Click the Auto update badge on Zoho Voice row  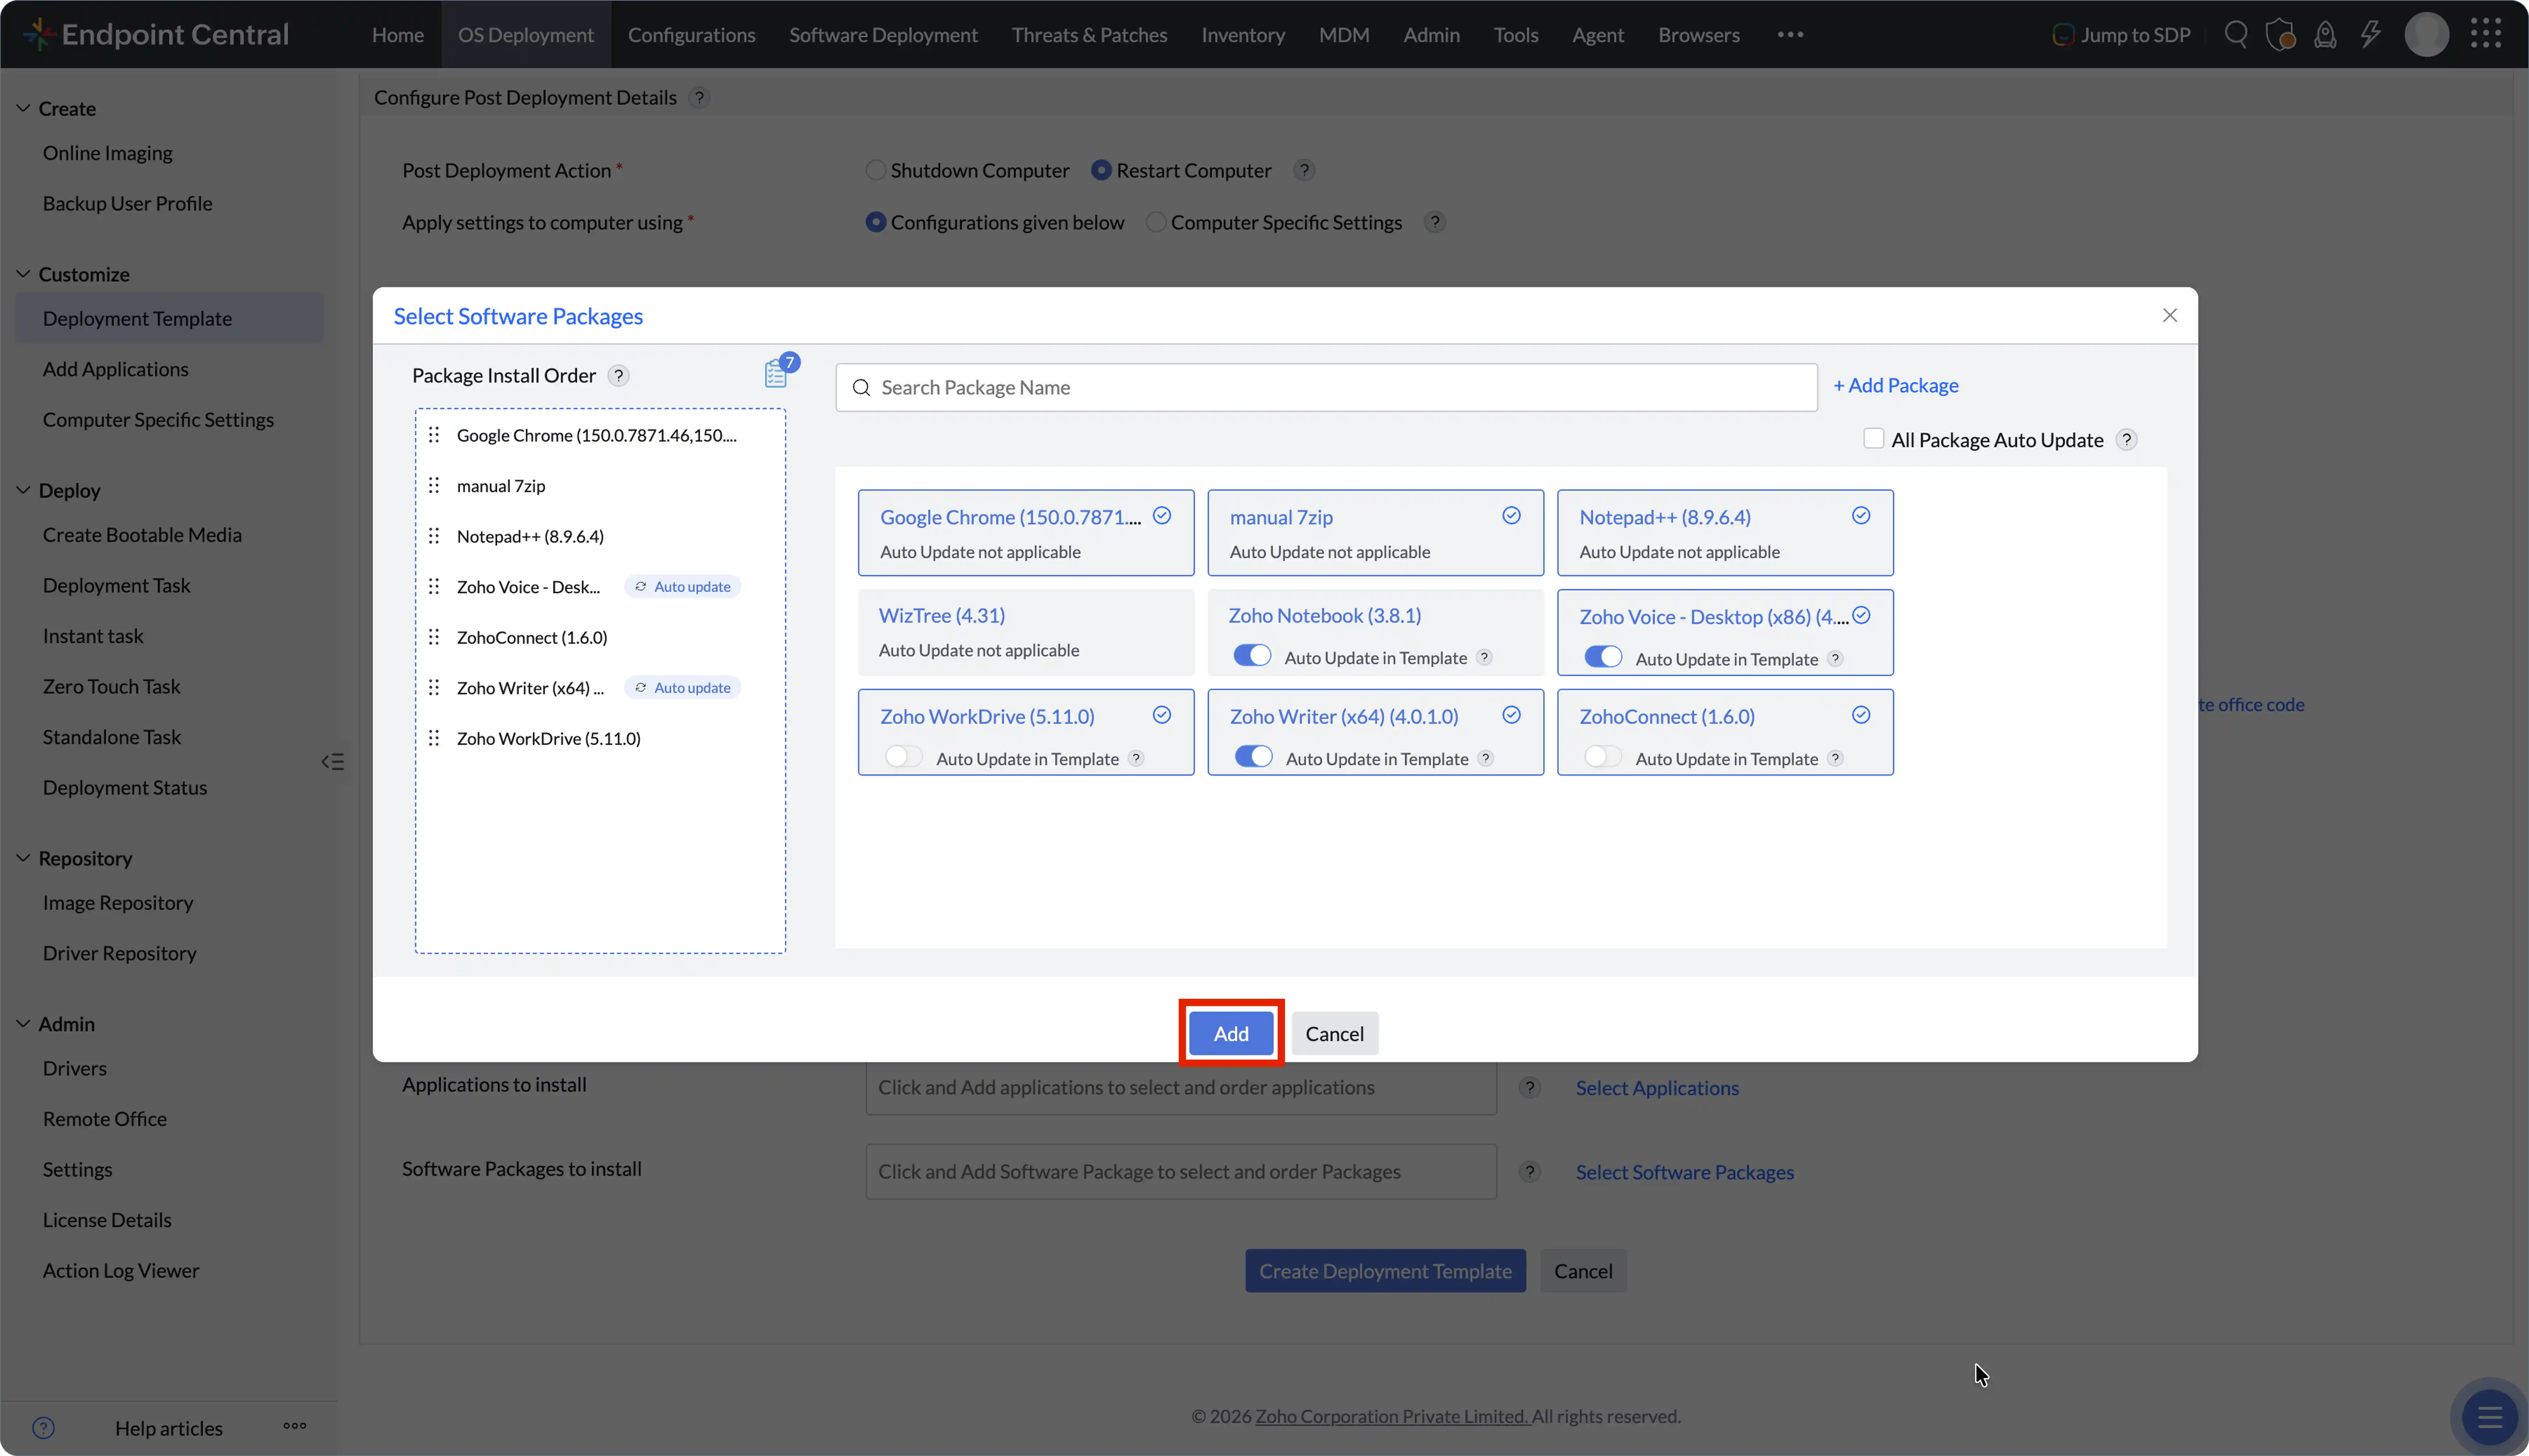tap(683, 587)
